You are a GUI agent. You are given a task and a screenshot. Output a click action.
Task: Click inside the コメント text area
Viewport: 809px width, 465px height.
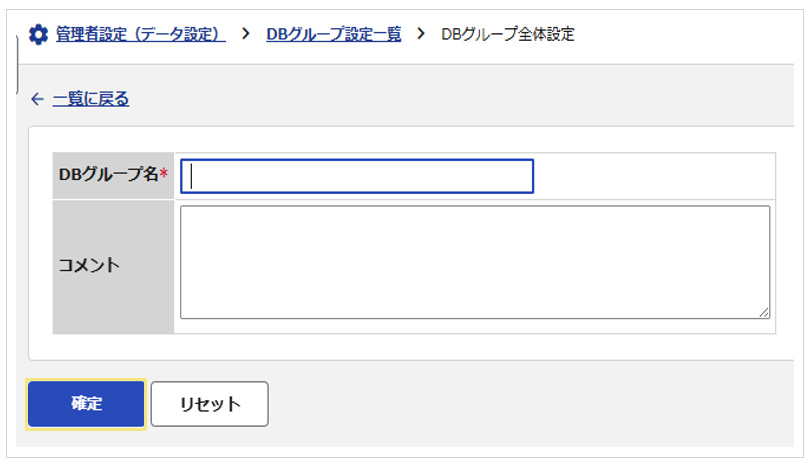point(475,262)
